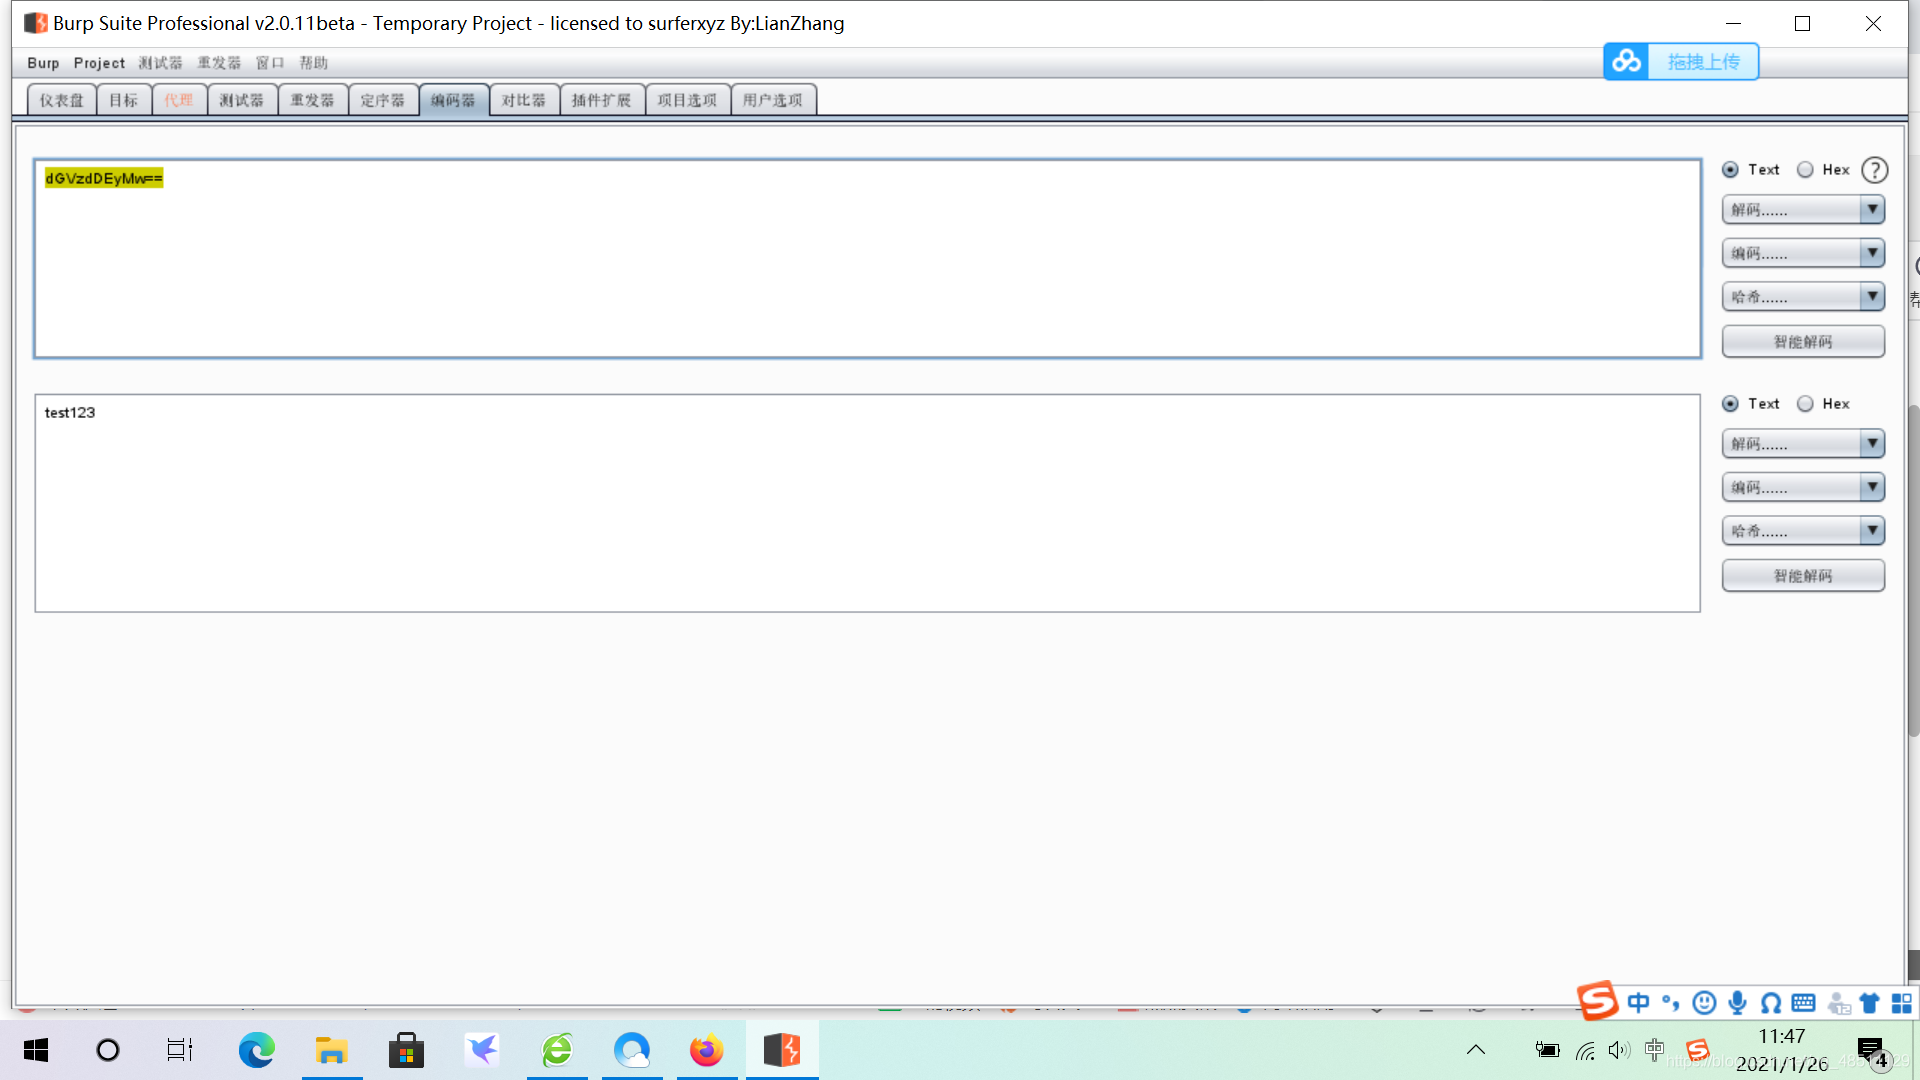This screenshot has width=1920, height=1080.
Task: Expand first 编码 (encode as) dropdown
Action: tap(1803, 254)
